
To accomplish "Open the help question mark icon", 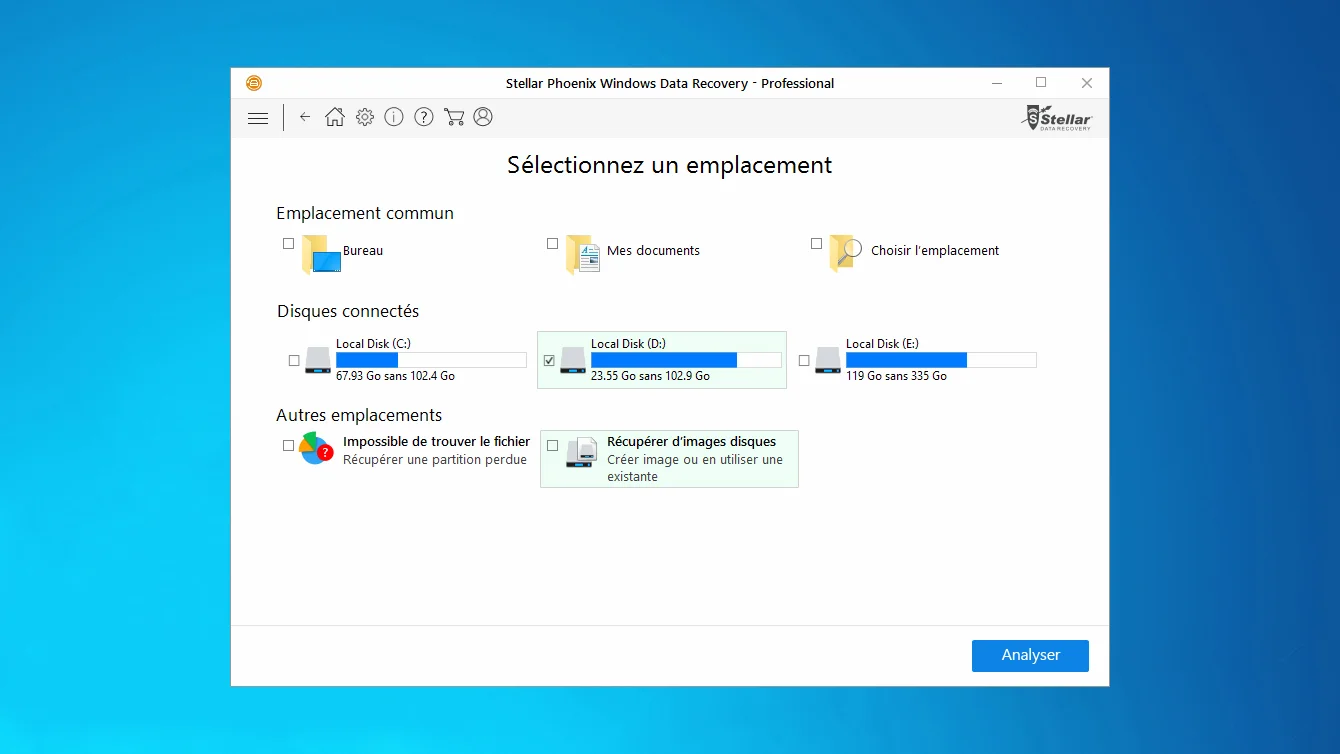I will (x=424, y=117).
